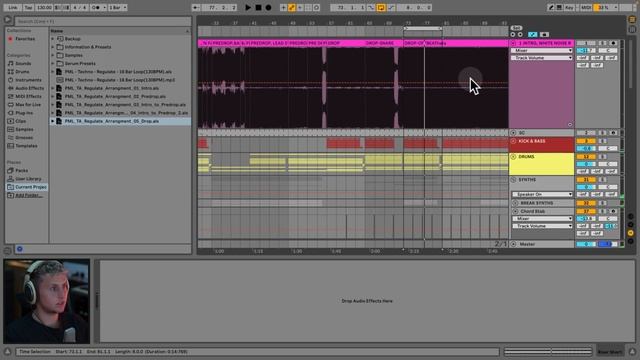Arm the Chord Stab track
The image size is (640, 360).
point(613,211)
